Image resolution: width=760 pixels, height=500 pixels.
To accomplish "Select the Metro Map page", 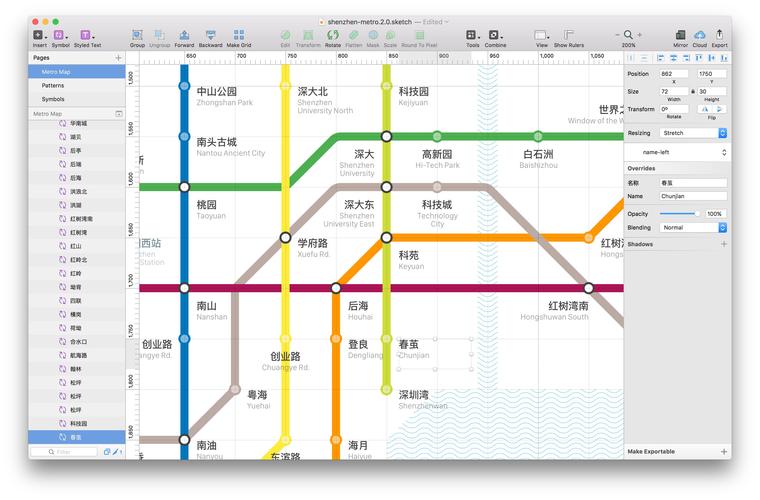I will point(77,72).
